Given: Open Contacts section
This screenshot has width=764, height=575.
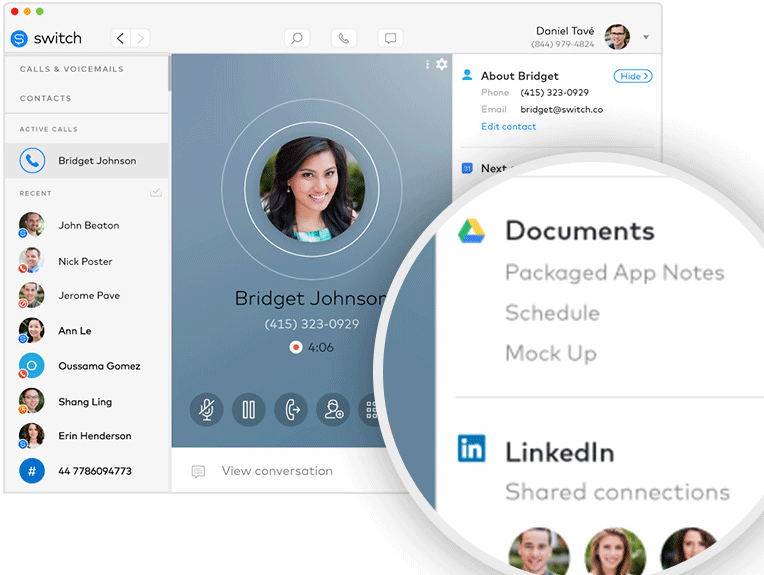Looking at the screenshot, I should click(46, 98).
